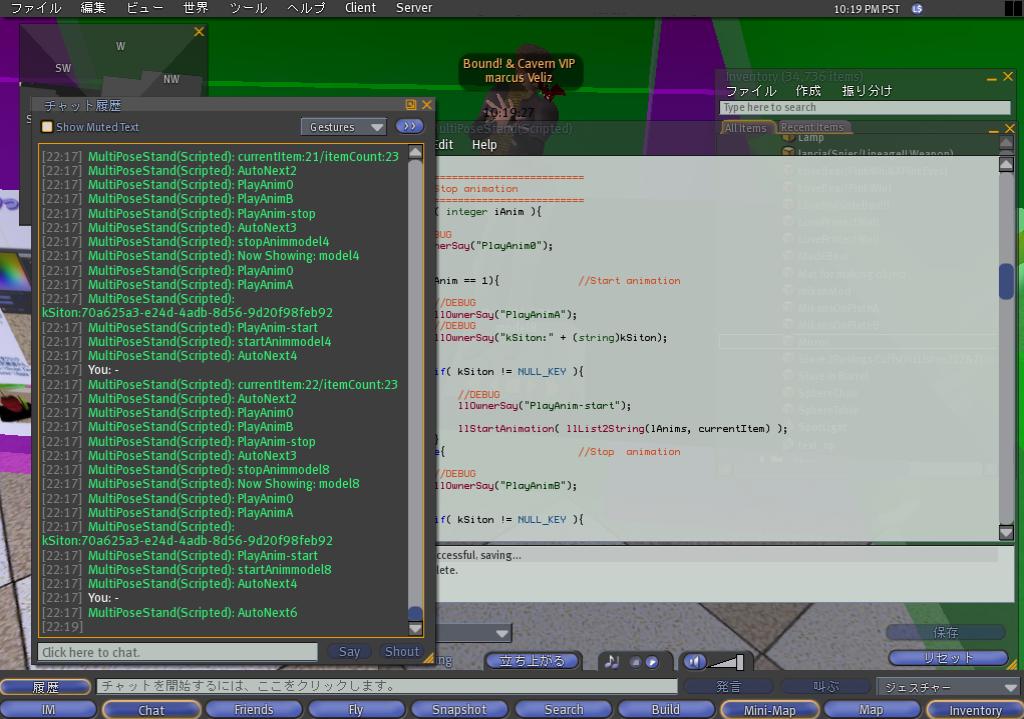The height and width of the screenshot is (719, 1024).
Task: Switch to the Recent Items inventory tab
Action: 812,127
